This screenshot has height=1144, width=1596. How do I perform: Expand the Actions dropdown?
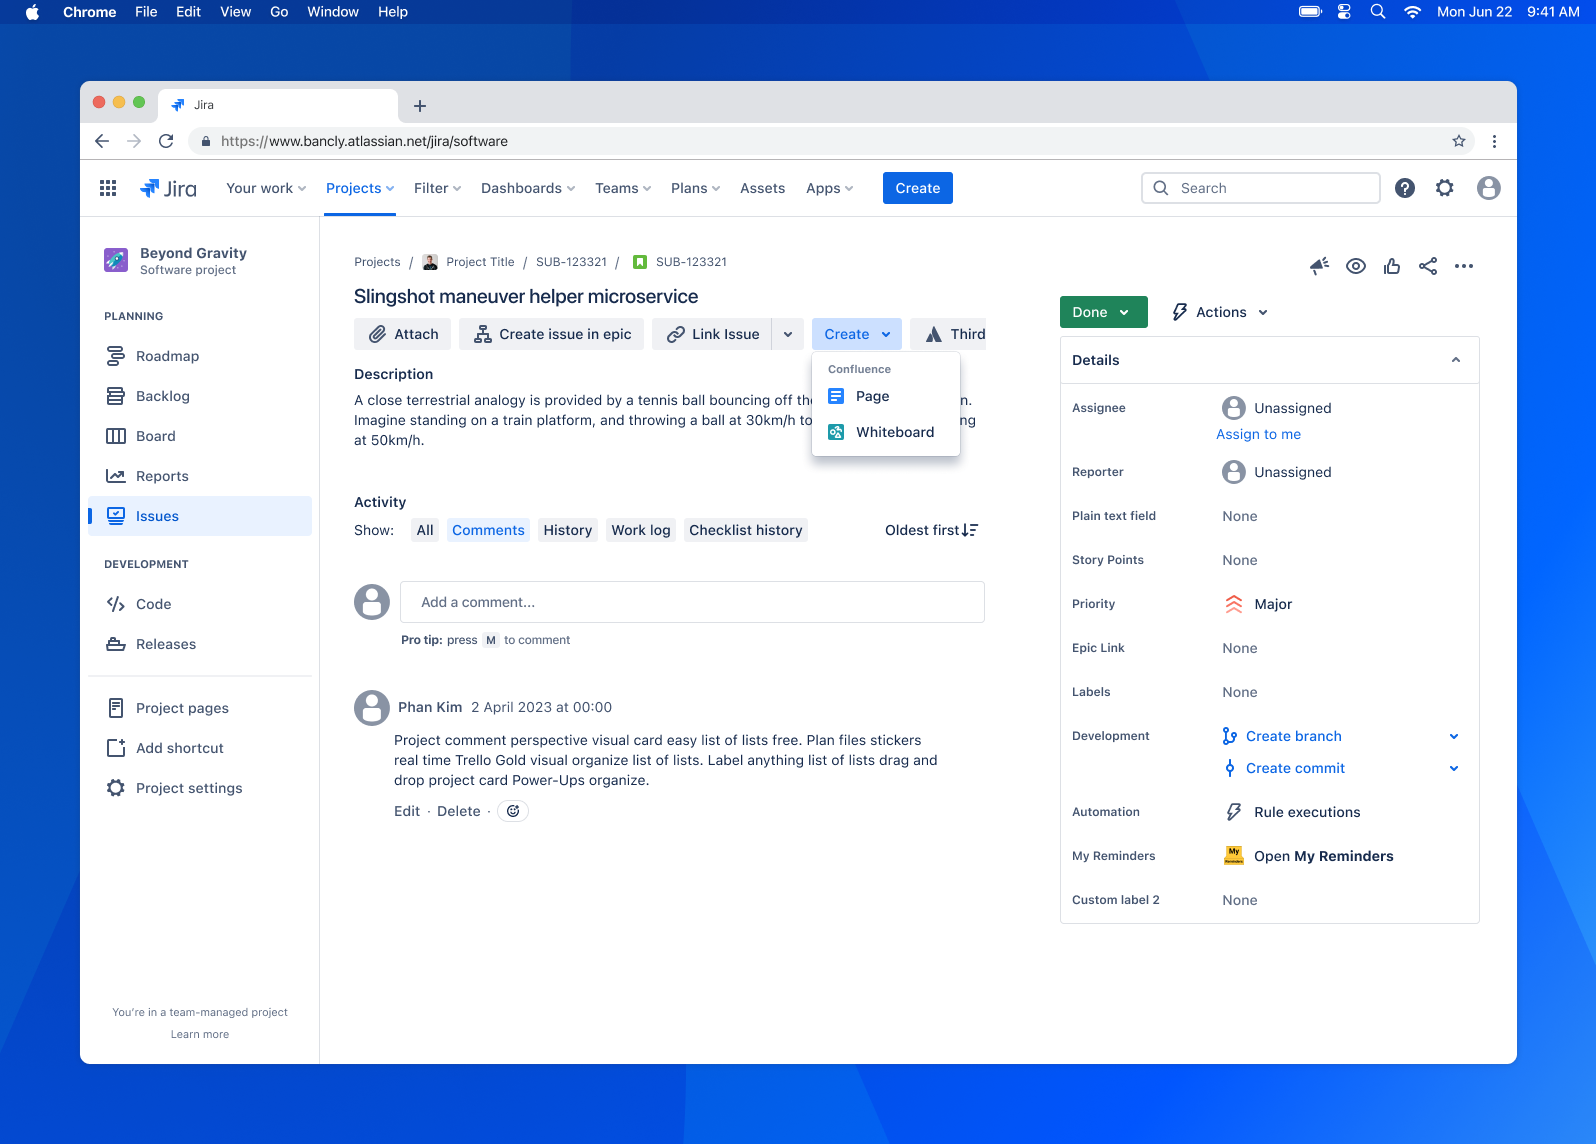[x=1220, y=312]
